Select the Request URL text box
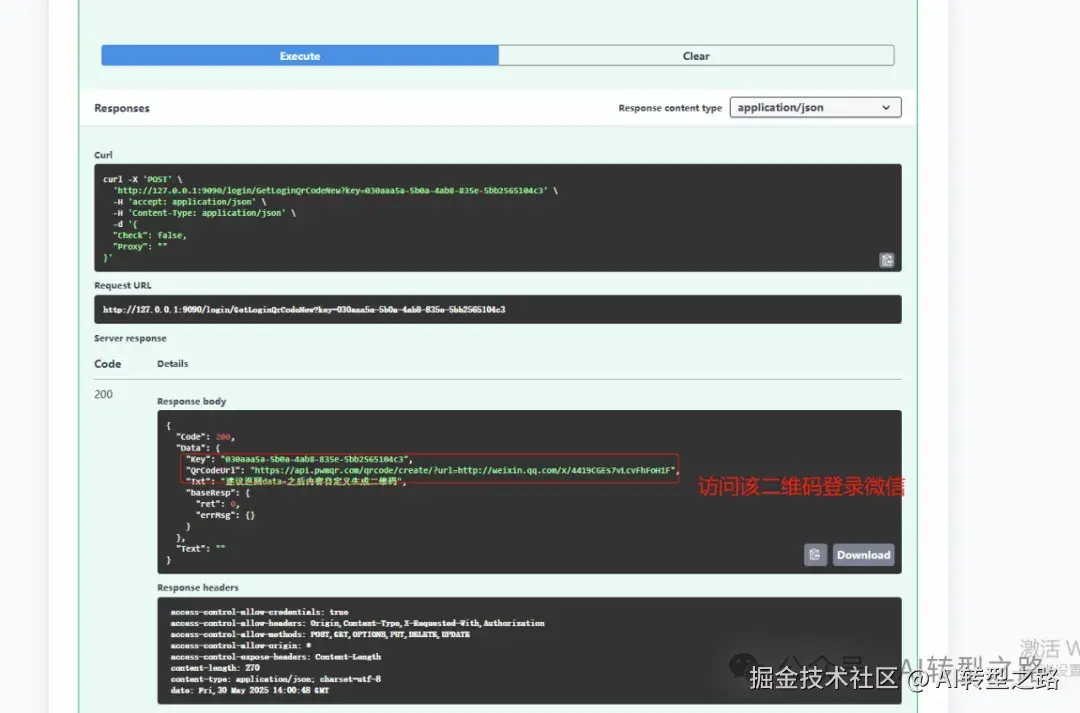This screenshot has height=713, width=1080. point(497,309)
